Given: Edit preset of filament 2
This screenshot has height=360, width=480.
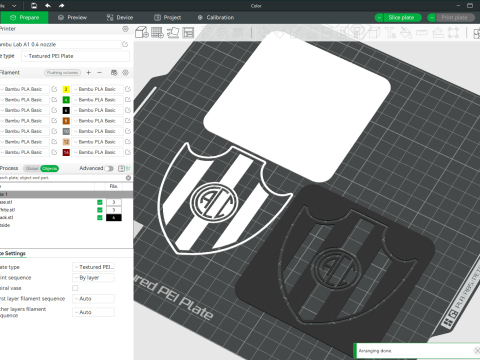Looking at the screenshot, I should tap(128, 89).
